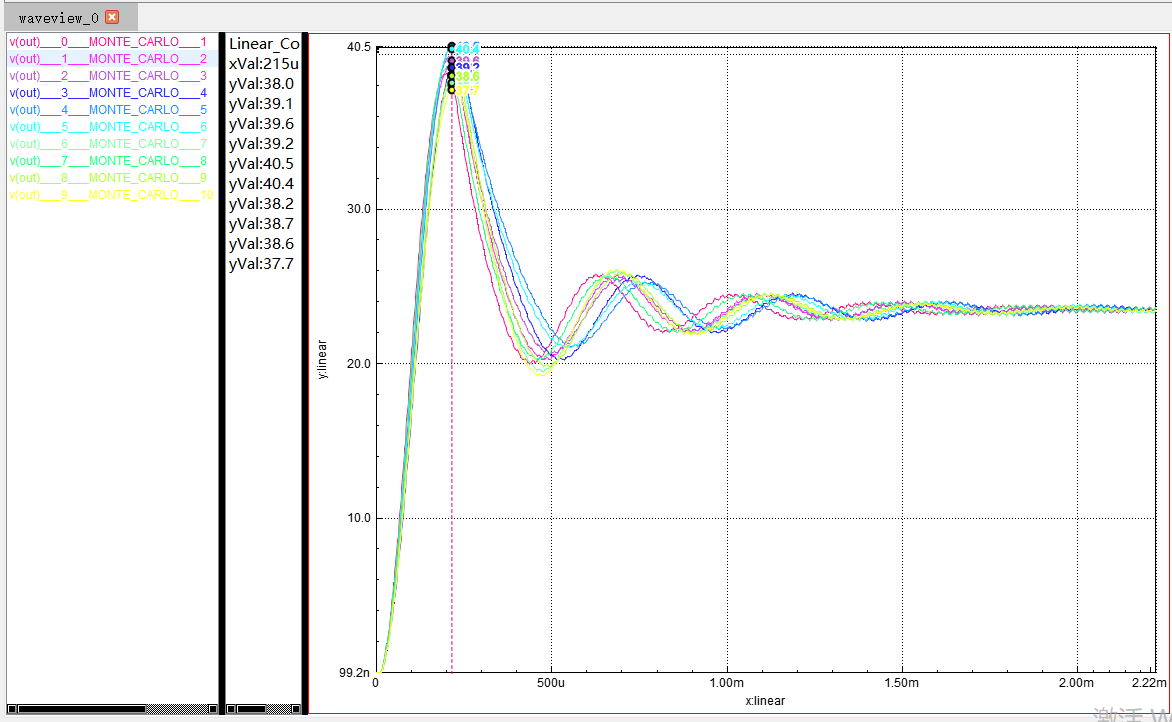Click the yellow 37.7 cursor marker point
Image resolution: width=1172 pixels, height=722 pixels.
point(451,90)
